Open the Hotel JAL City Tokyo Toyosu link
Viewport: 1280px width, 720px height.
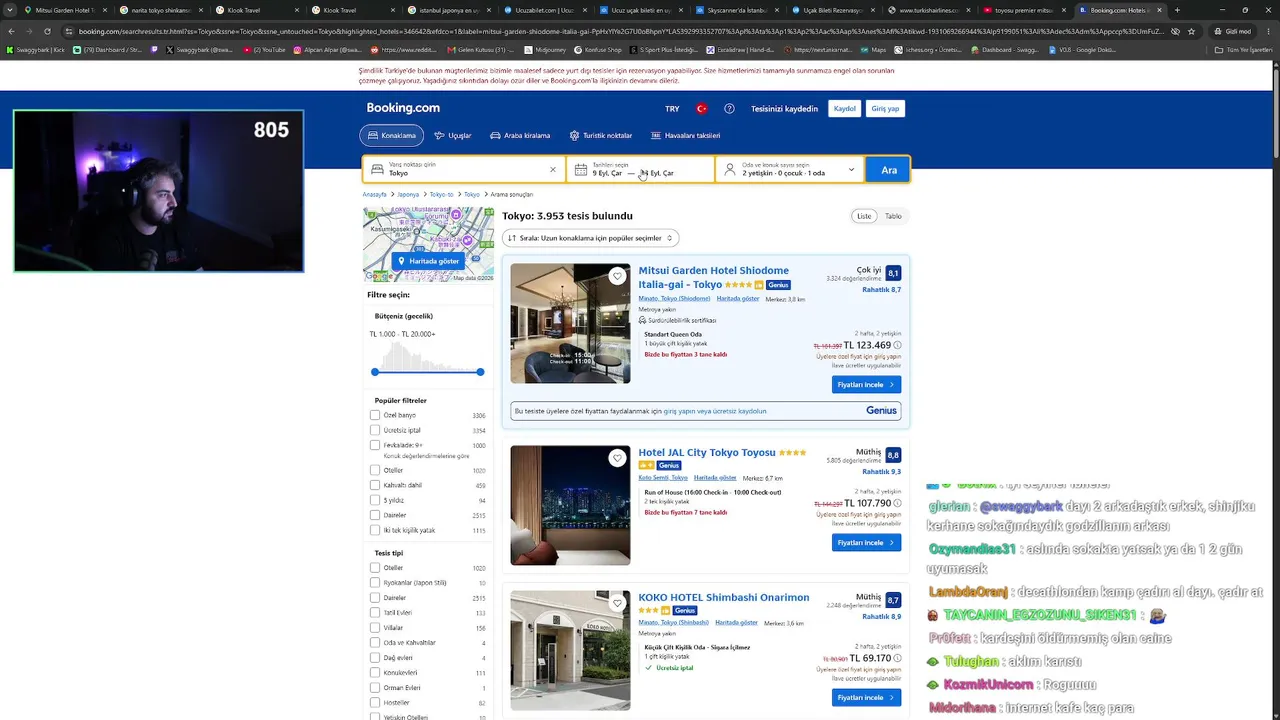(x=707, y=453)
